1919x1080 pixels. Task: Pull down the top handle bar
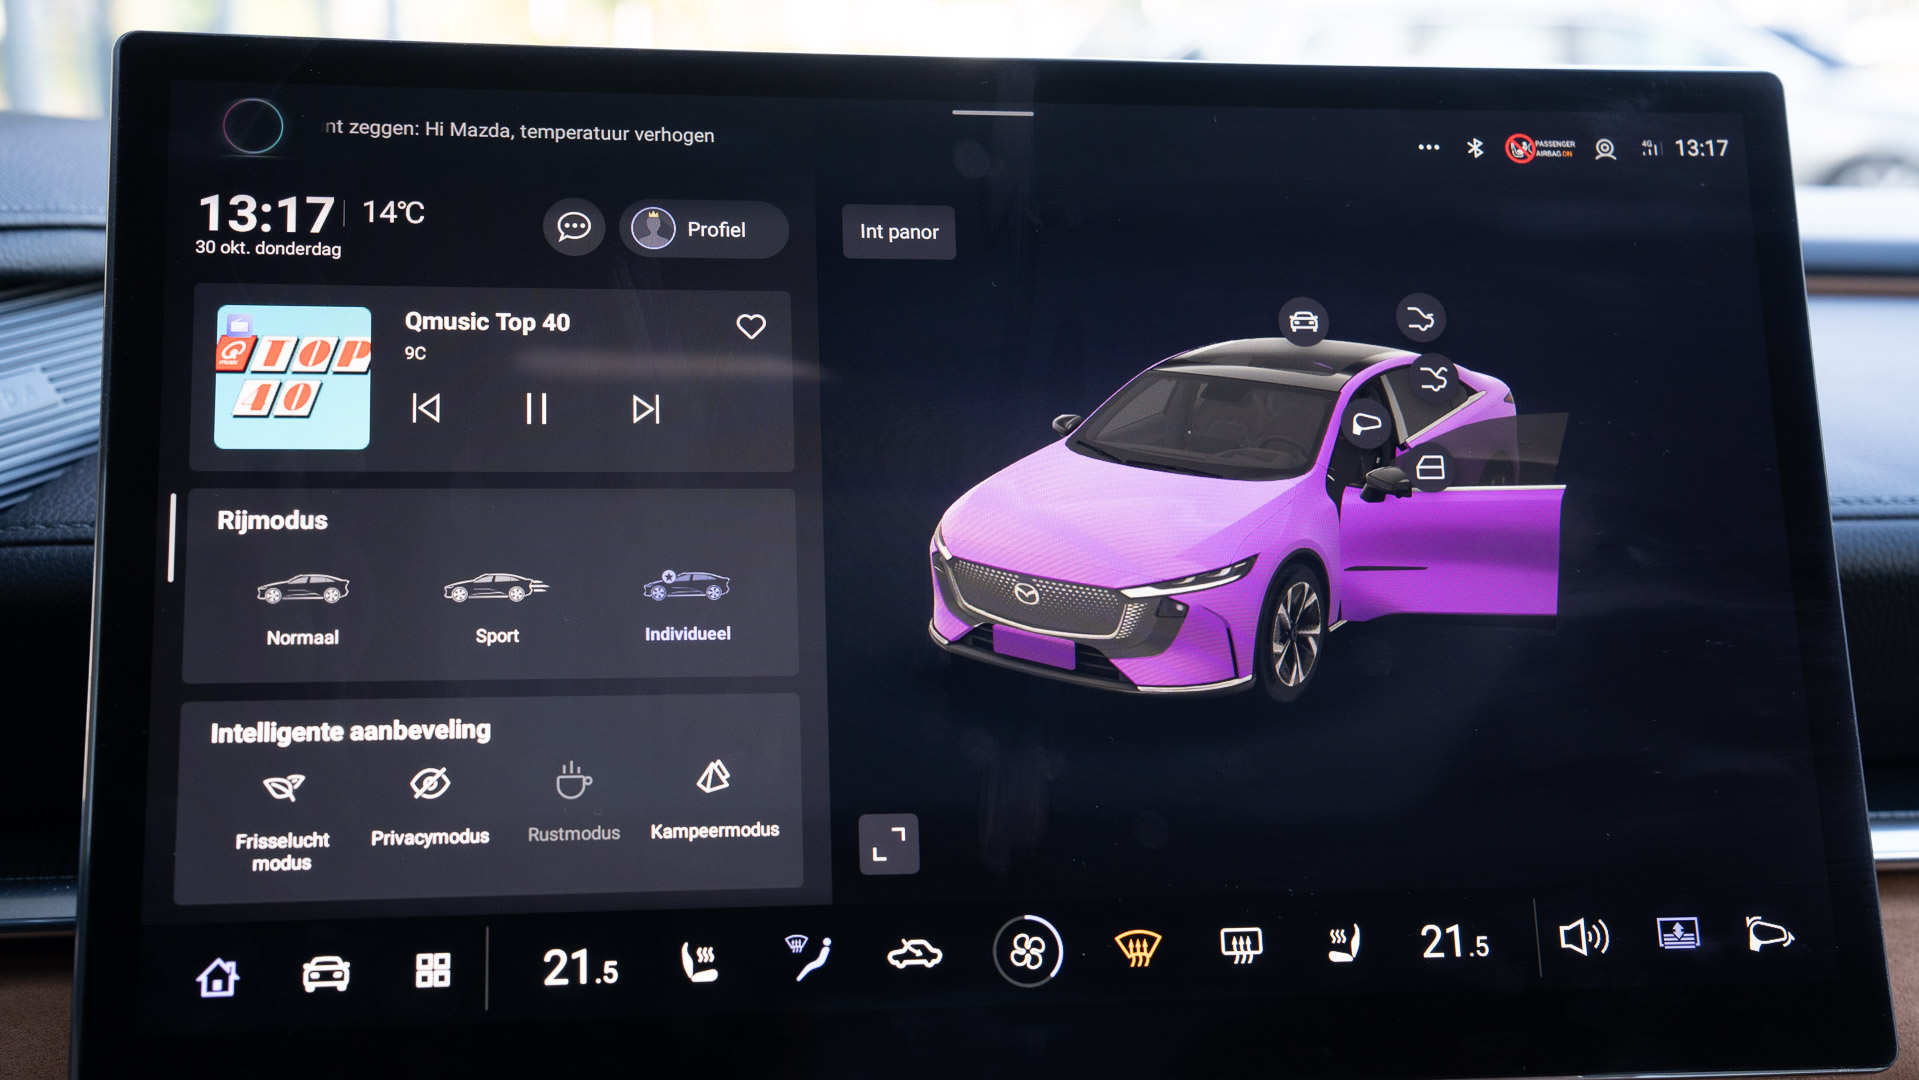pos(992,113)
